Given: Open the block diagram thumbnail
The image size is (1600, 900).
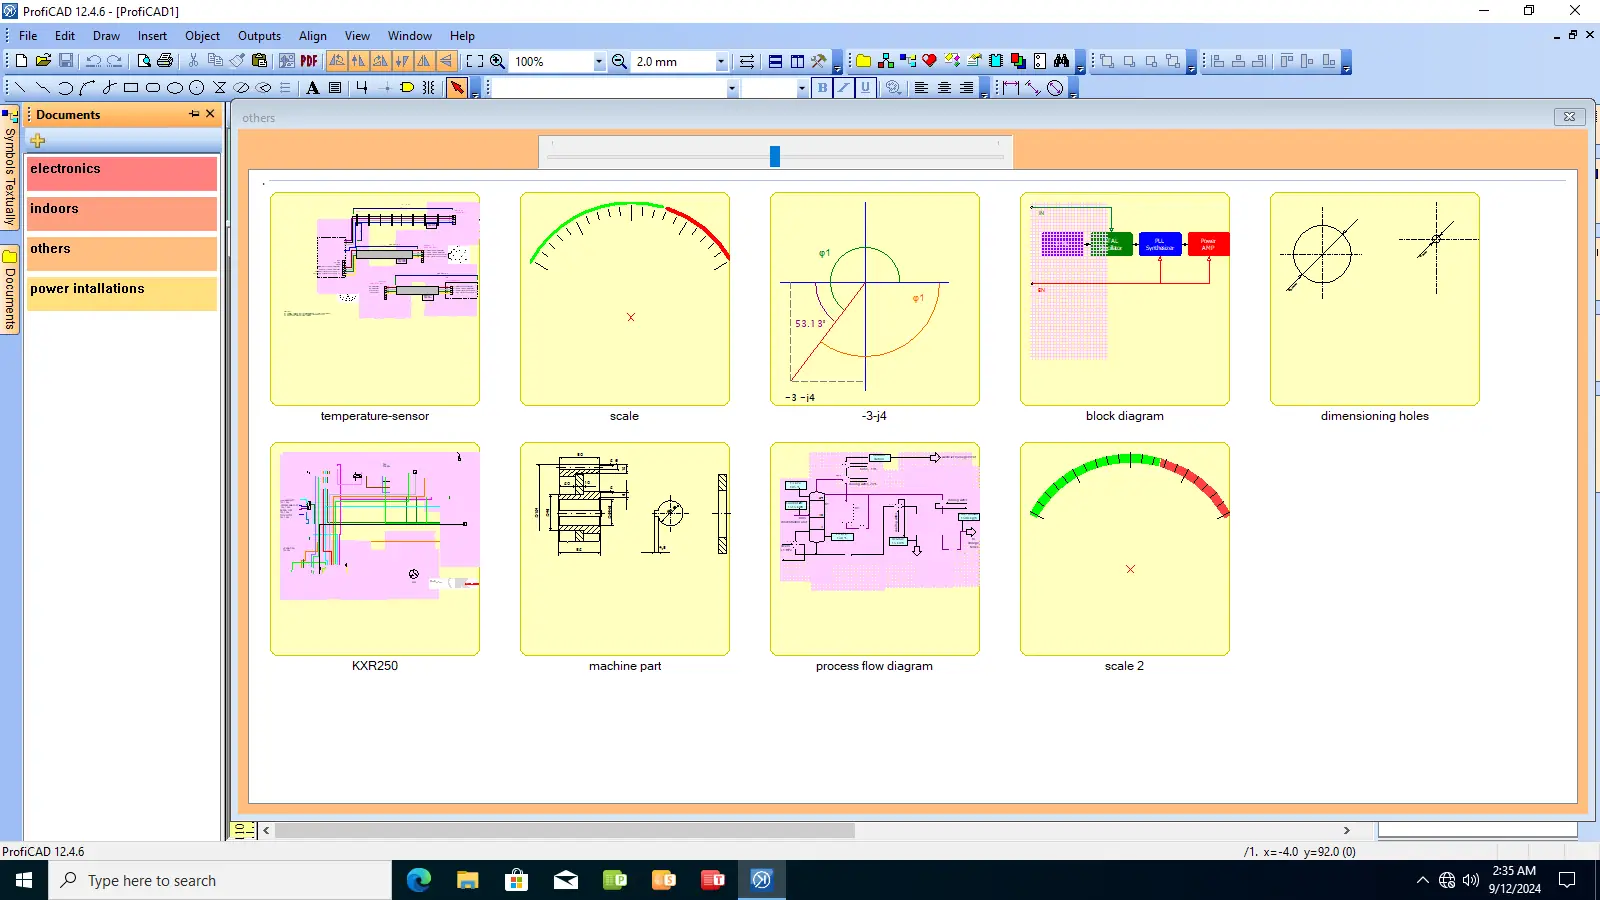Looking at the screenshot, I should 1125,299.
